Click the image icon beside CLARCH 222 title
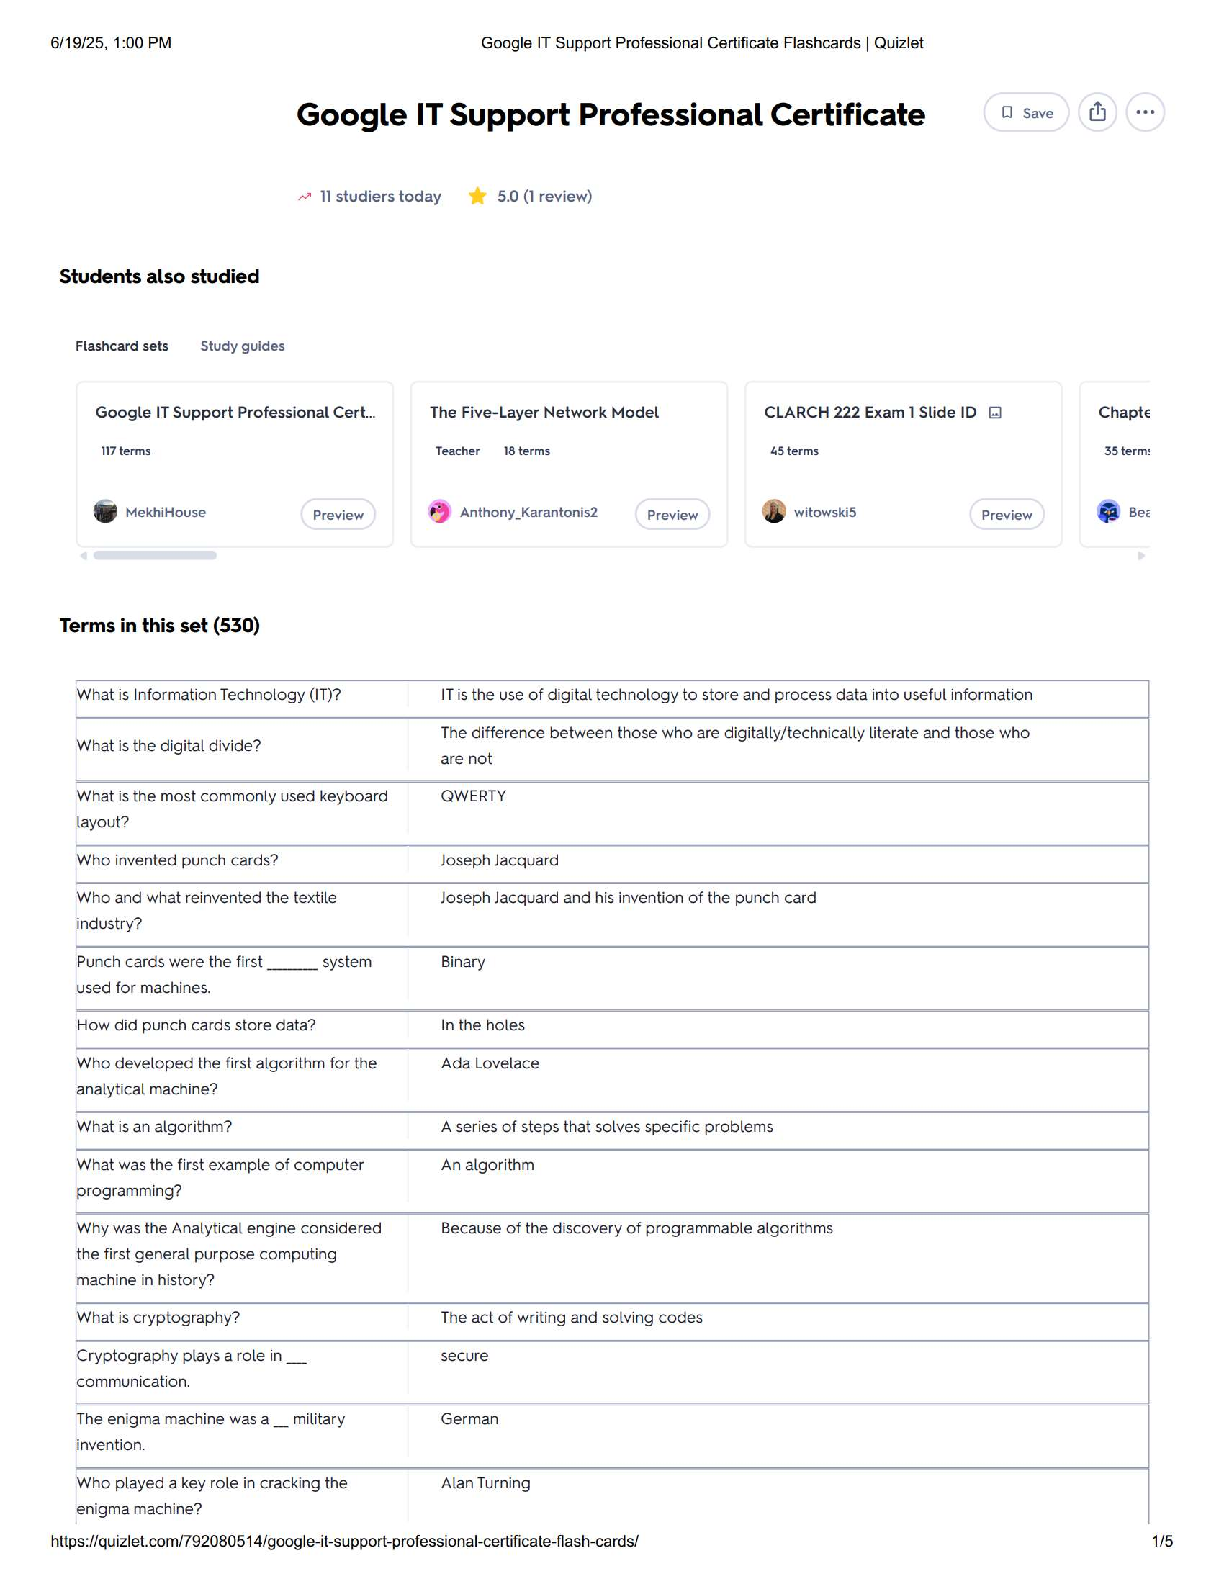 (x=995, y=412)
